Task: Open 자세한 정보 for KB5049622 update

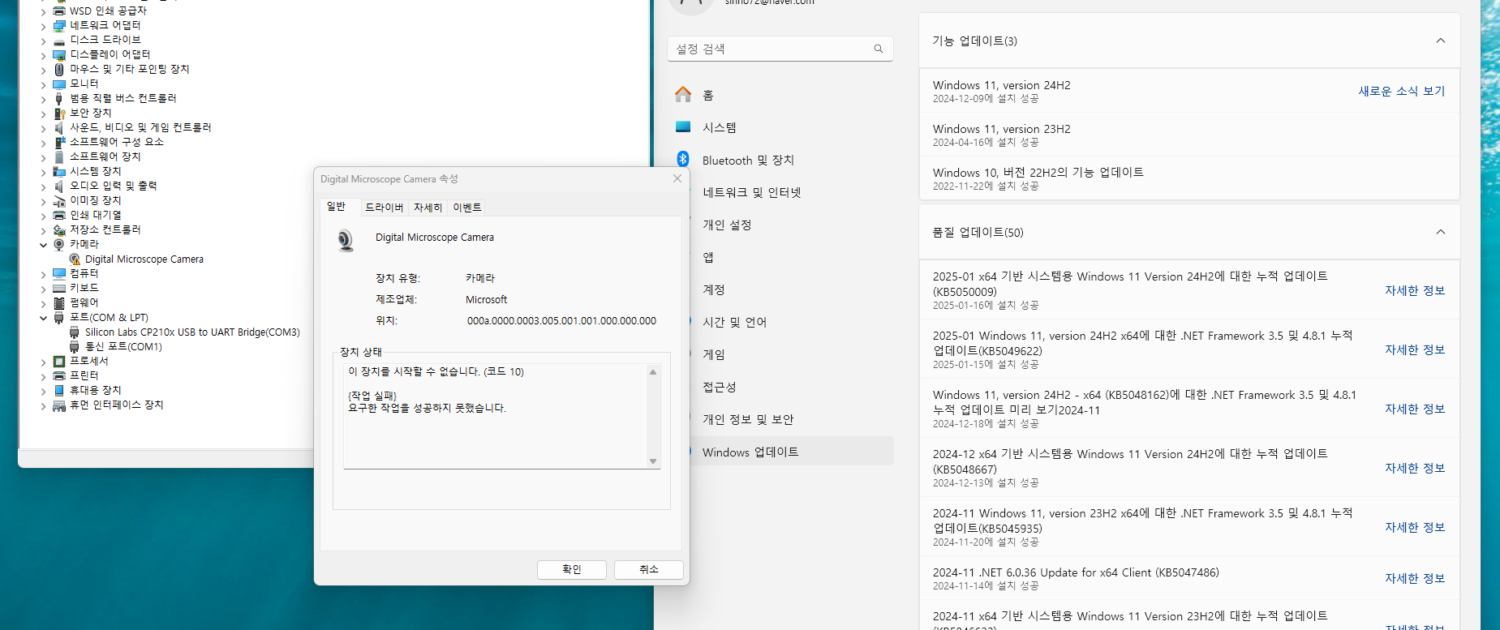Action: pyautogui.click(x=1415, y=350)
